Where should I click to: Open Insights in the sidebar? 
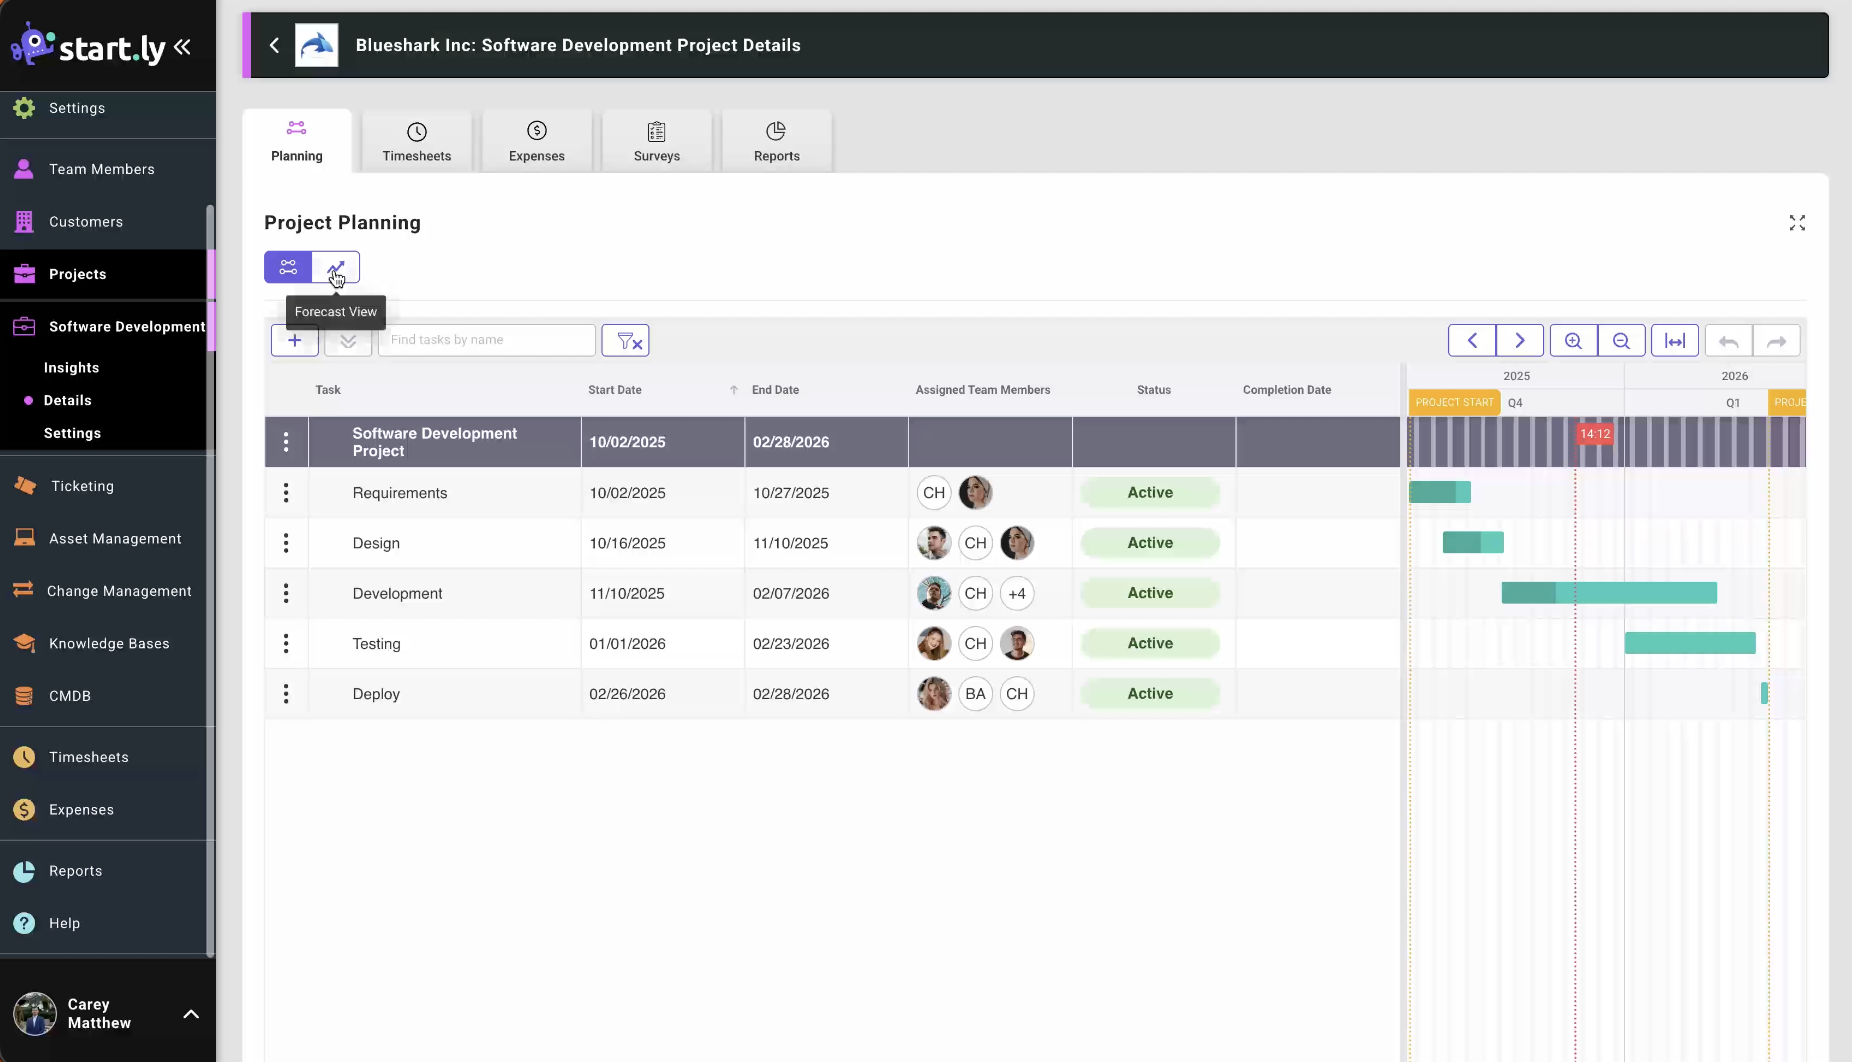pos(71,368)
